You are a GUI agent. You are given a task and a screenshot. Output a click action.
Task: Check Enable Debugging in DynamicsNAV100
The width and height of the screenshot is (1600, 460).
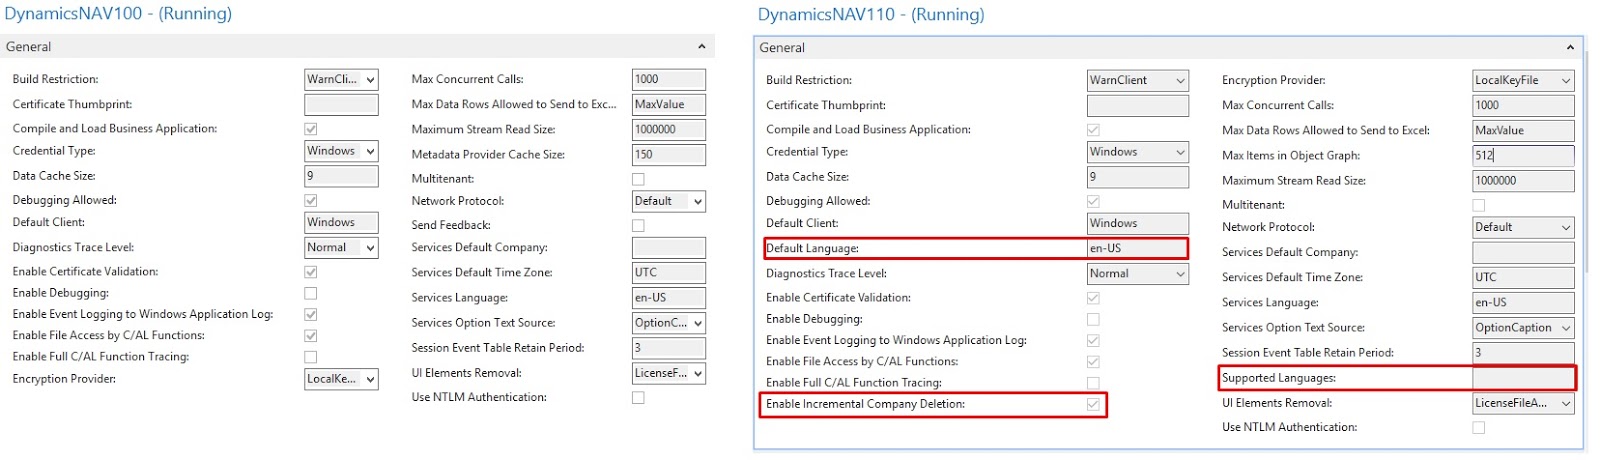[311, 294]
